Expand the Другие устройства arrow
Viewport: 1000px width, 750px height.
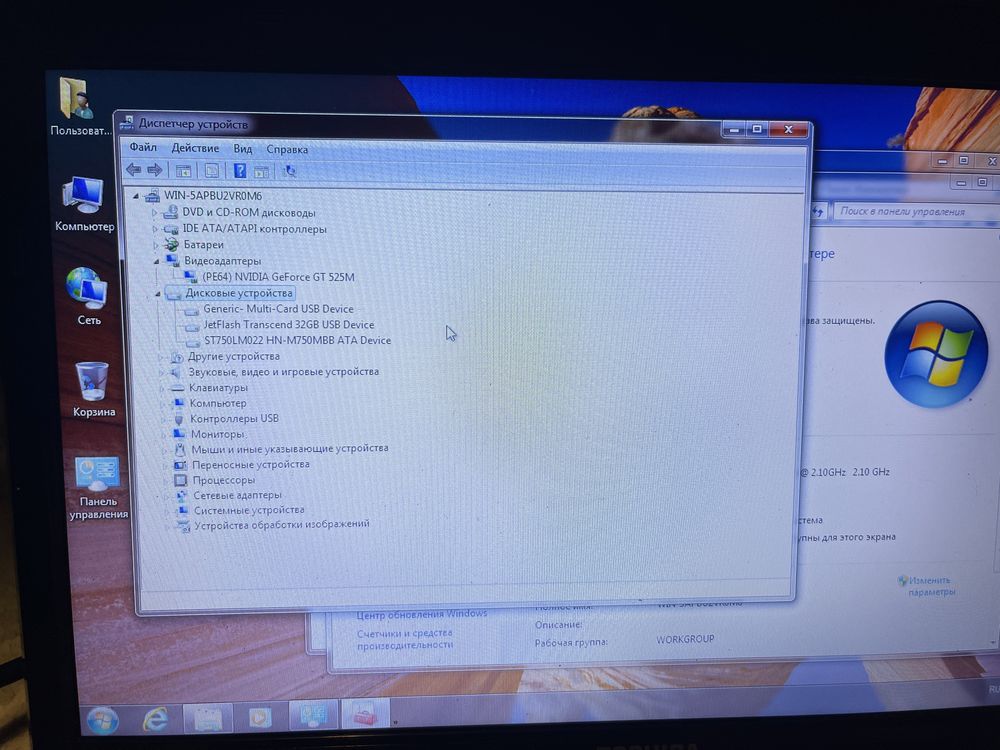point(161,357)
